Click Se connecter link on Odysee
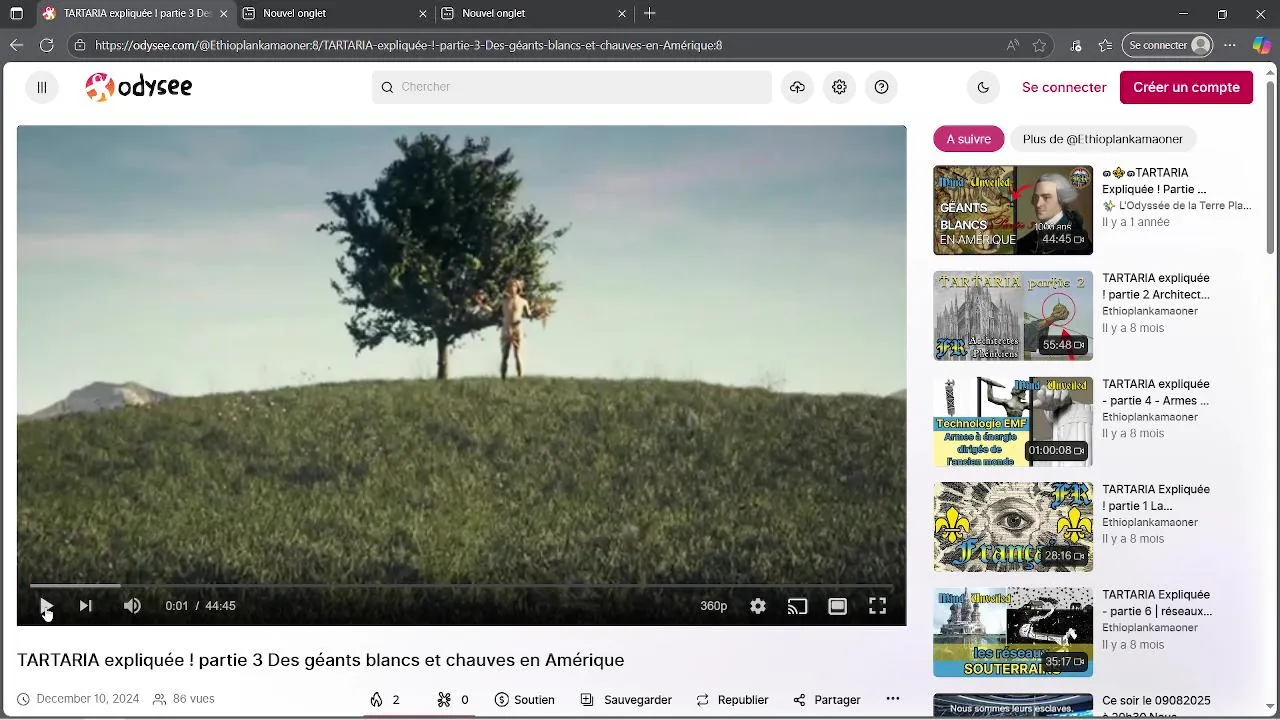 1064,87
